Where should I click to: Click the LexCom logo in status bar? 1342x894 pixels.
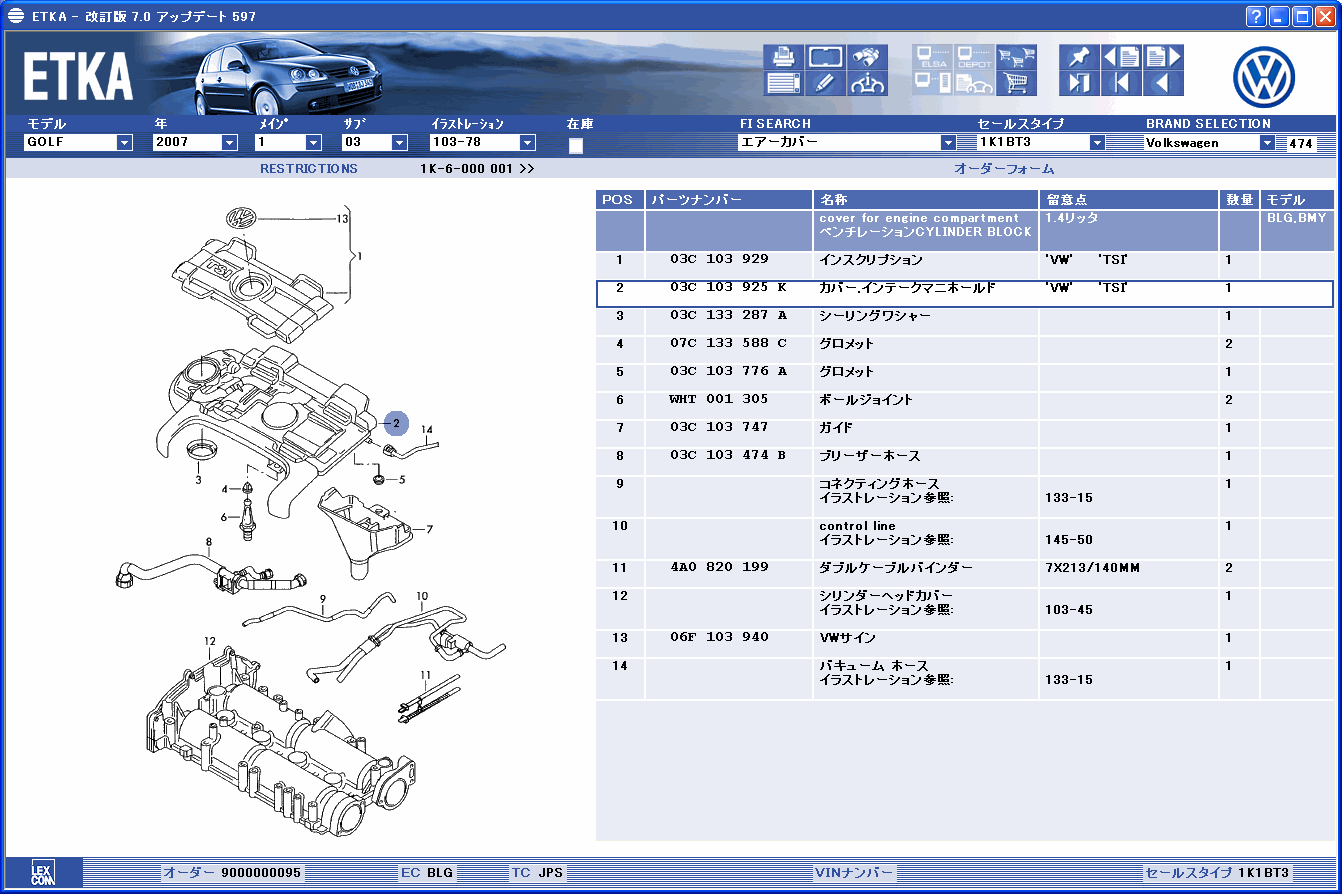click(41, 871)
